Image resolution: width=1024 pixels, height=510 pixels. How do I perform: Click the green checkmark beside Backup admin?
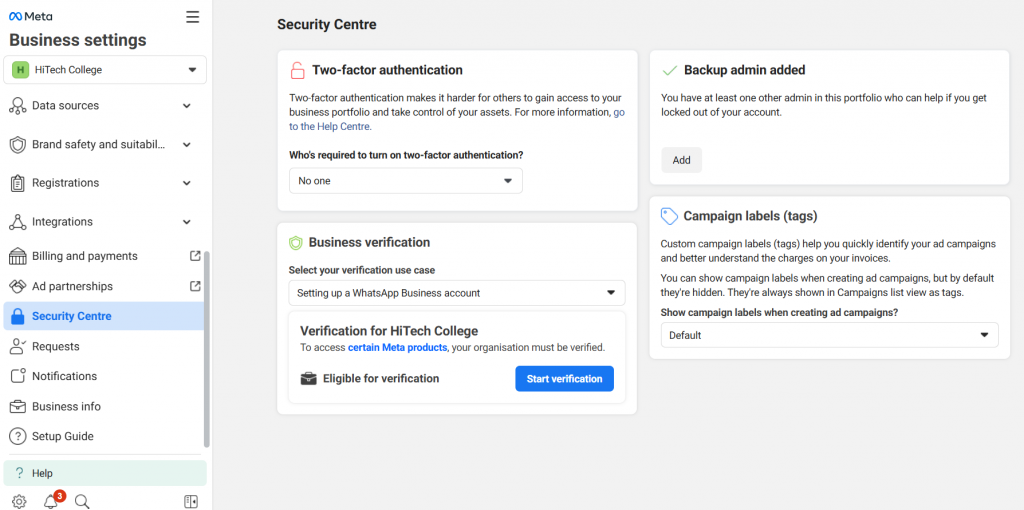(x=669, y=70)
